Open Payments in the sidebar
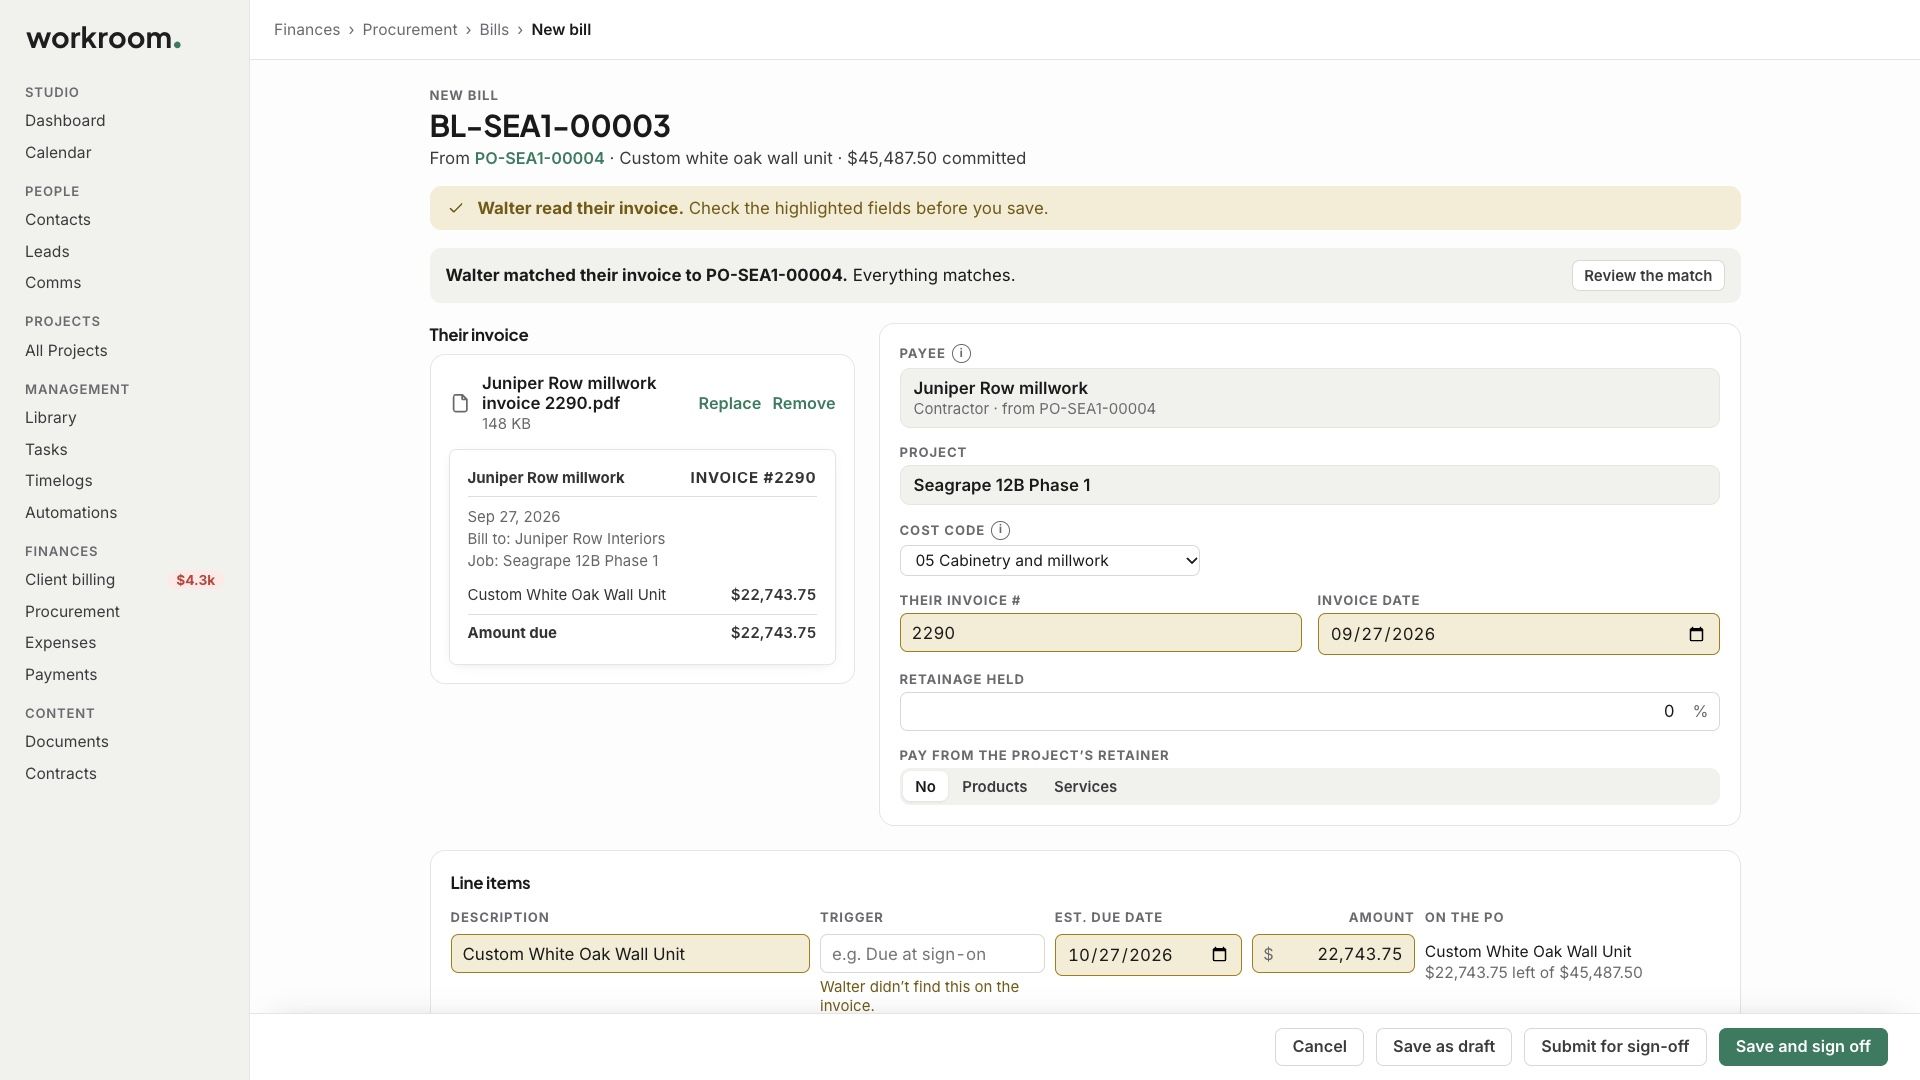Image resolution: width=1920 pixels, height=1080 pixels. 61,674
